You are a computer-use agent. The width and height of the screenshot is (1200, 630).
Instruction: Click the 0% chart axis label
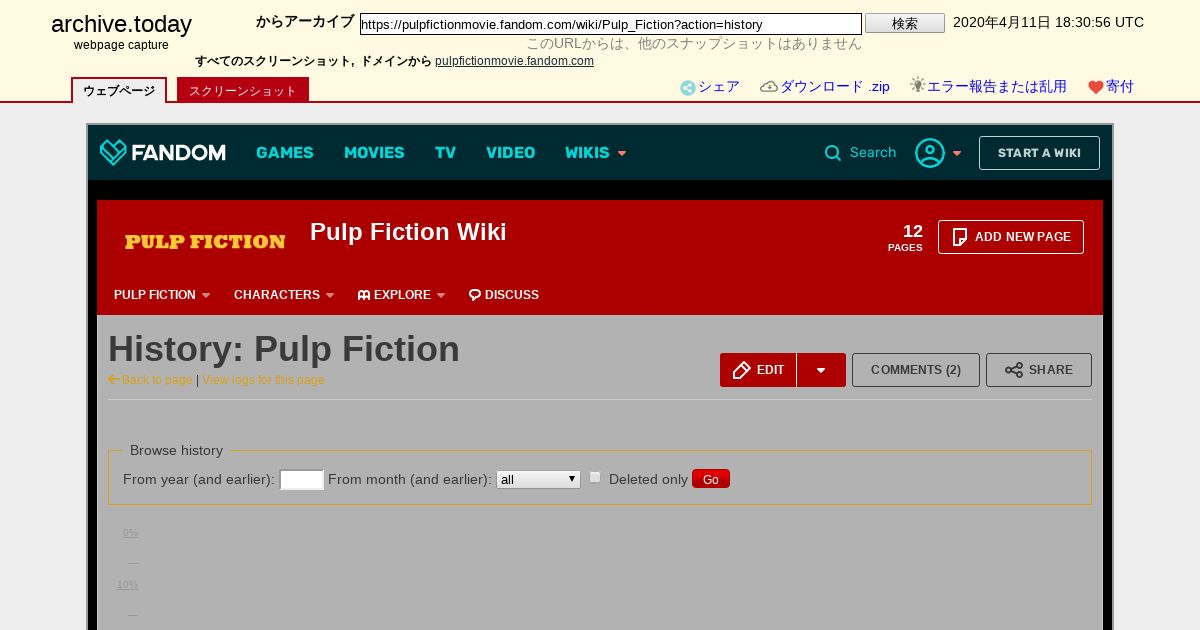130,533
